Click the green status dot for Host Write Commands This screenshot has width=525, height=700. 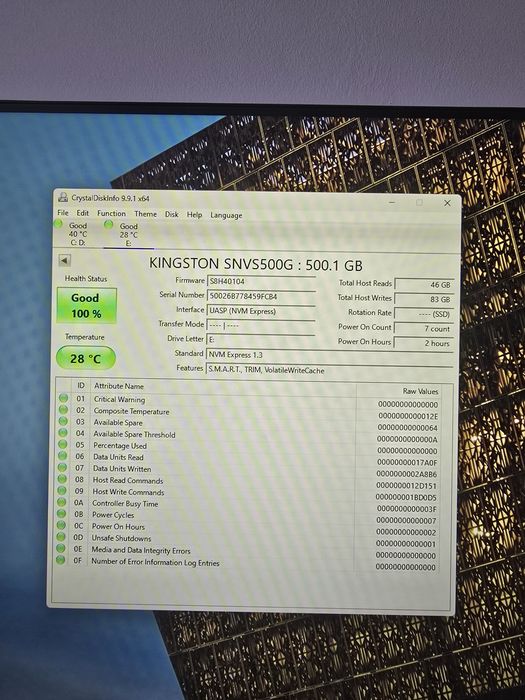pos(62,491)
